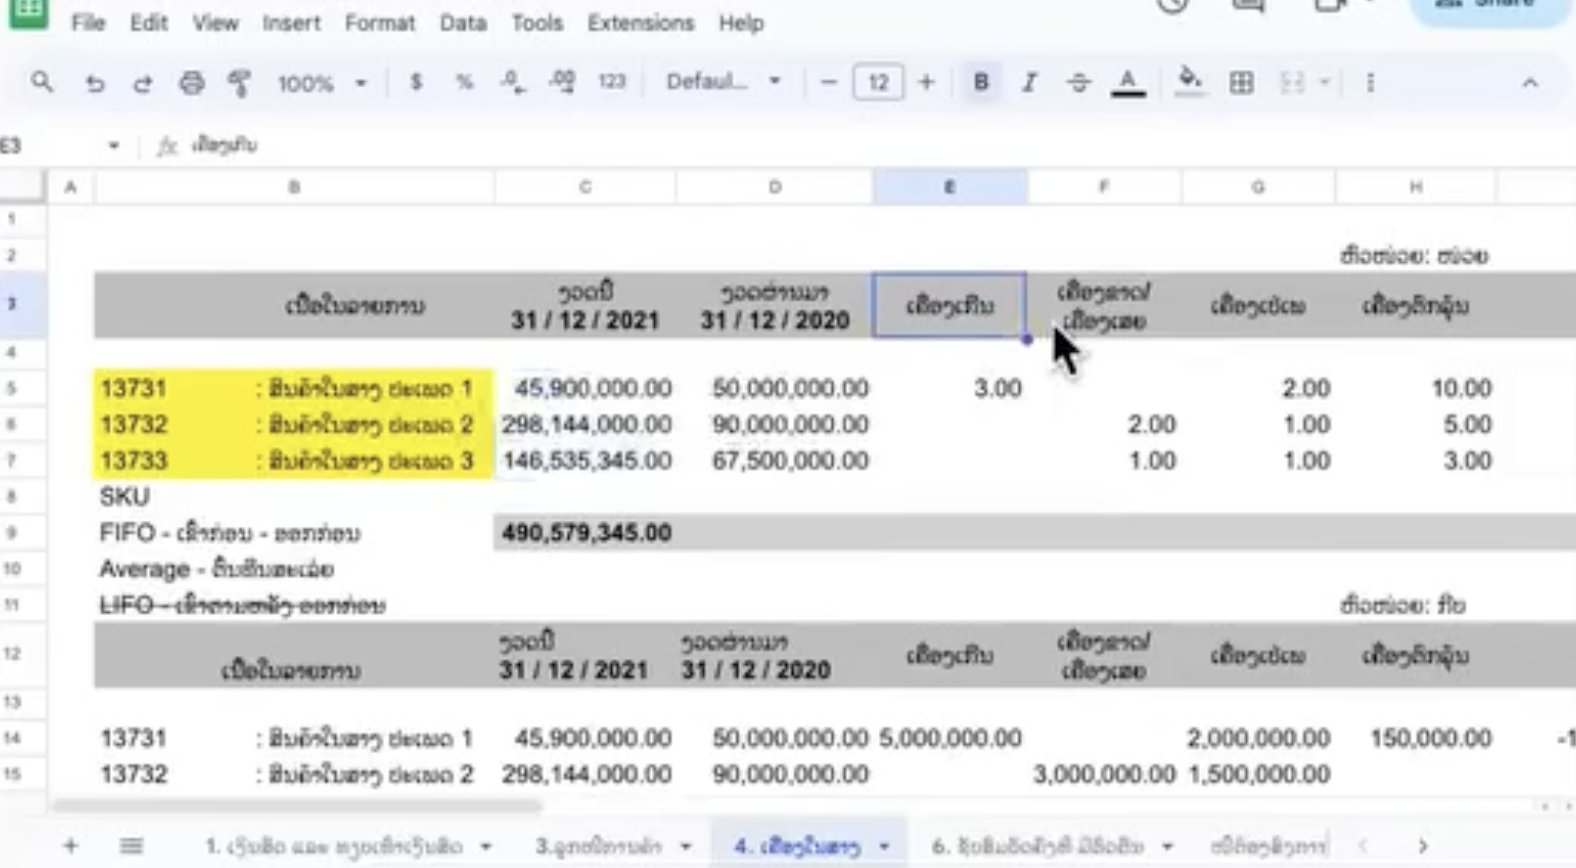Click the font size field showing 12

tap(878, 82)
